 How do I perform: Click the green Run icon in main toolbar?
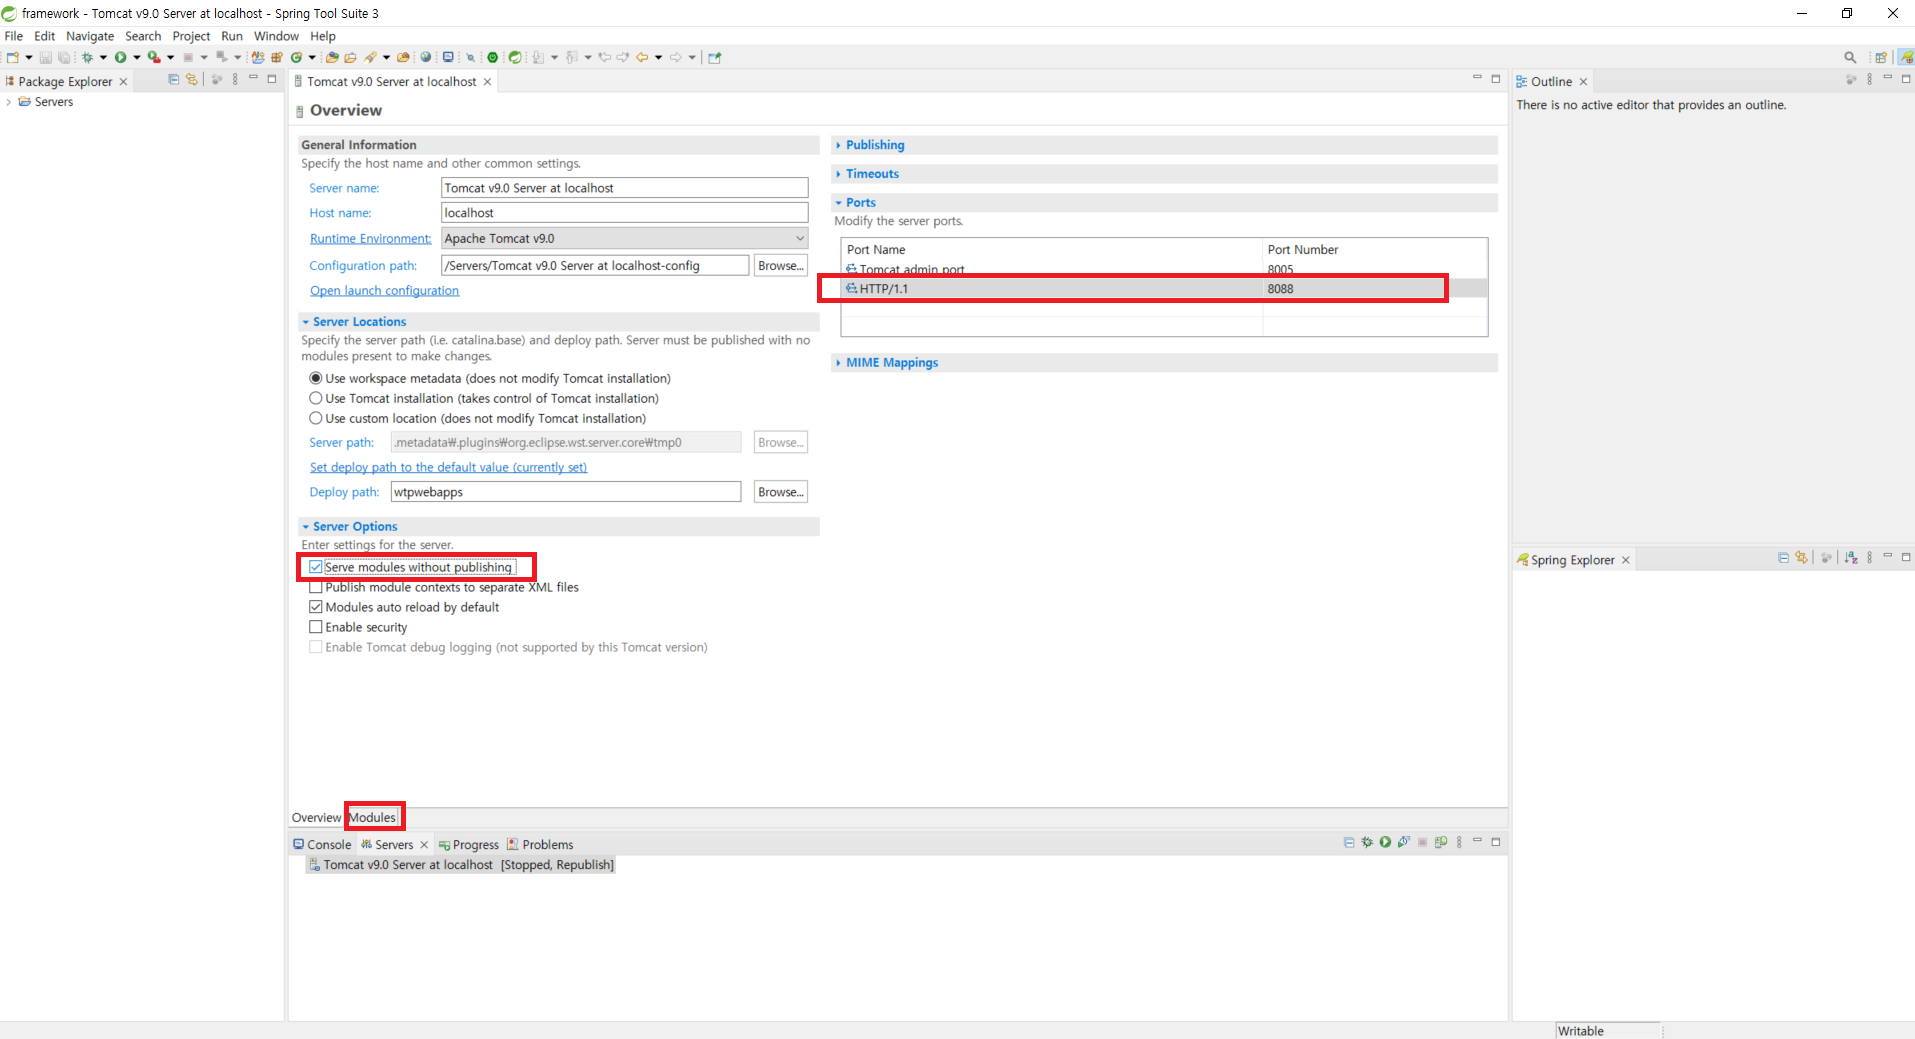tap(120, 57)
